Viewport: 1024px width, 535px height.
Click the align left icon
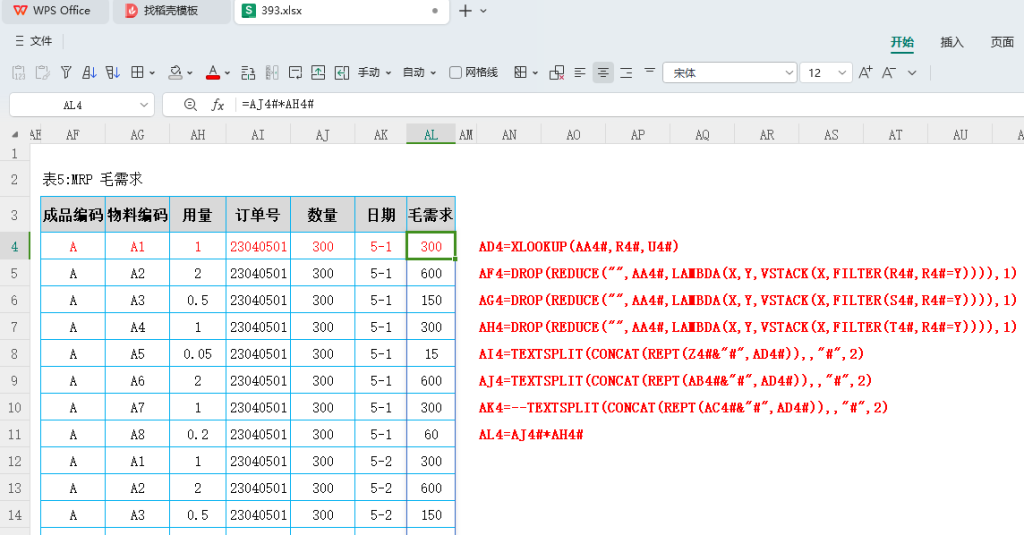tap(580, 73)
